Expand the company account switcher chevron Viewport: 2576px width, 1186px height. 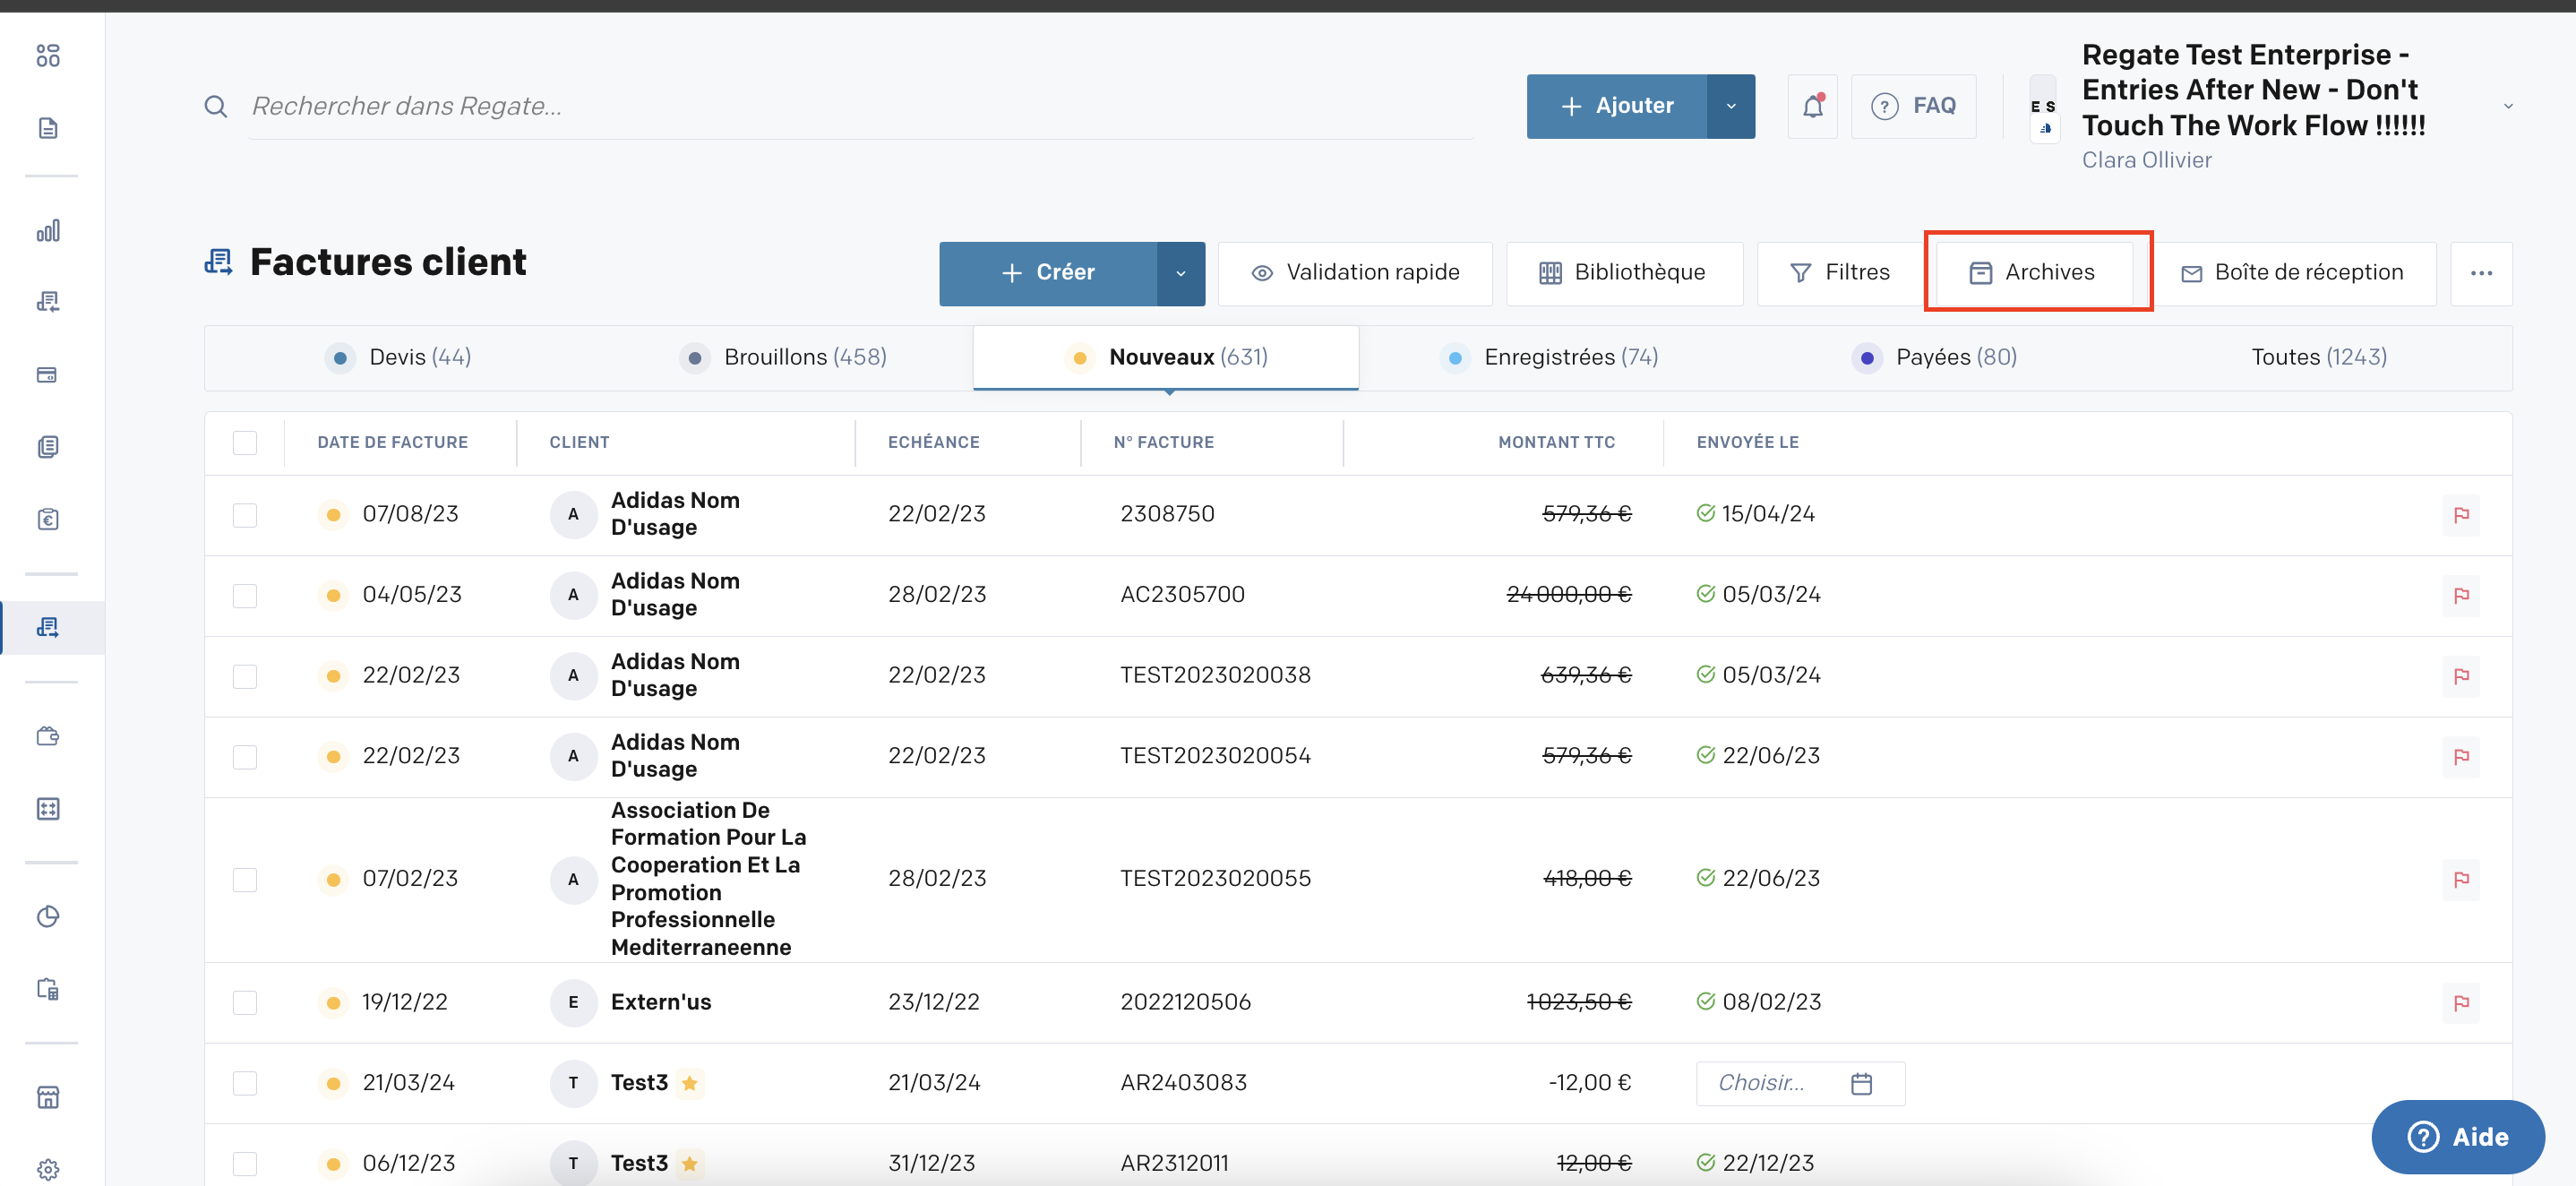pyautogui.click(x=2507, y=106)
